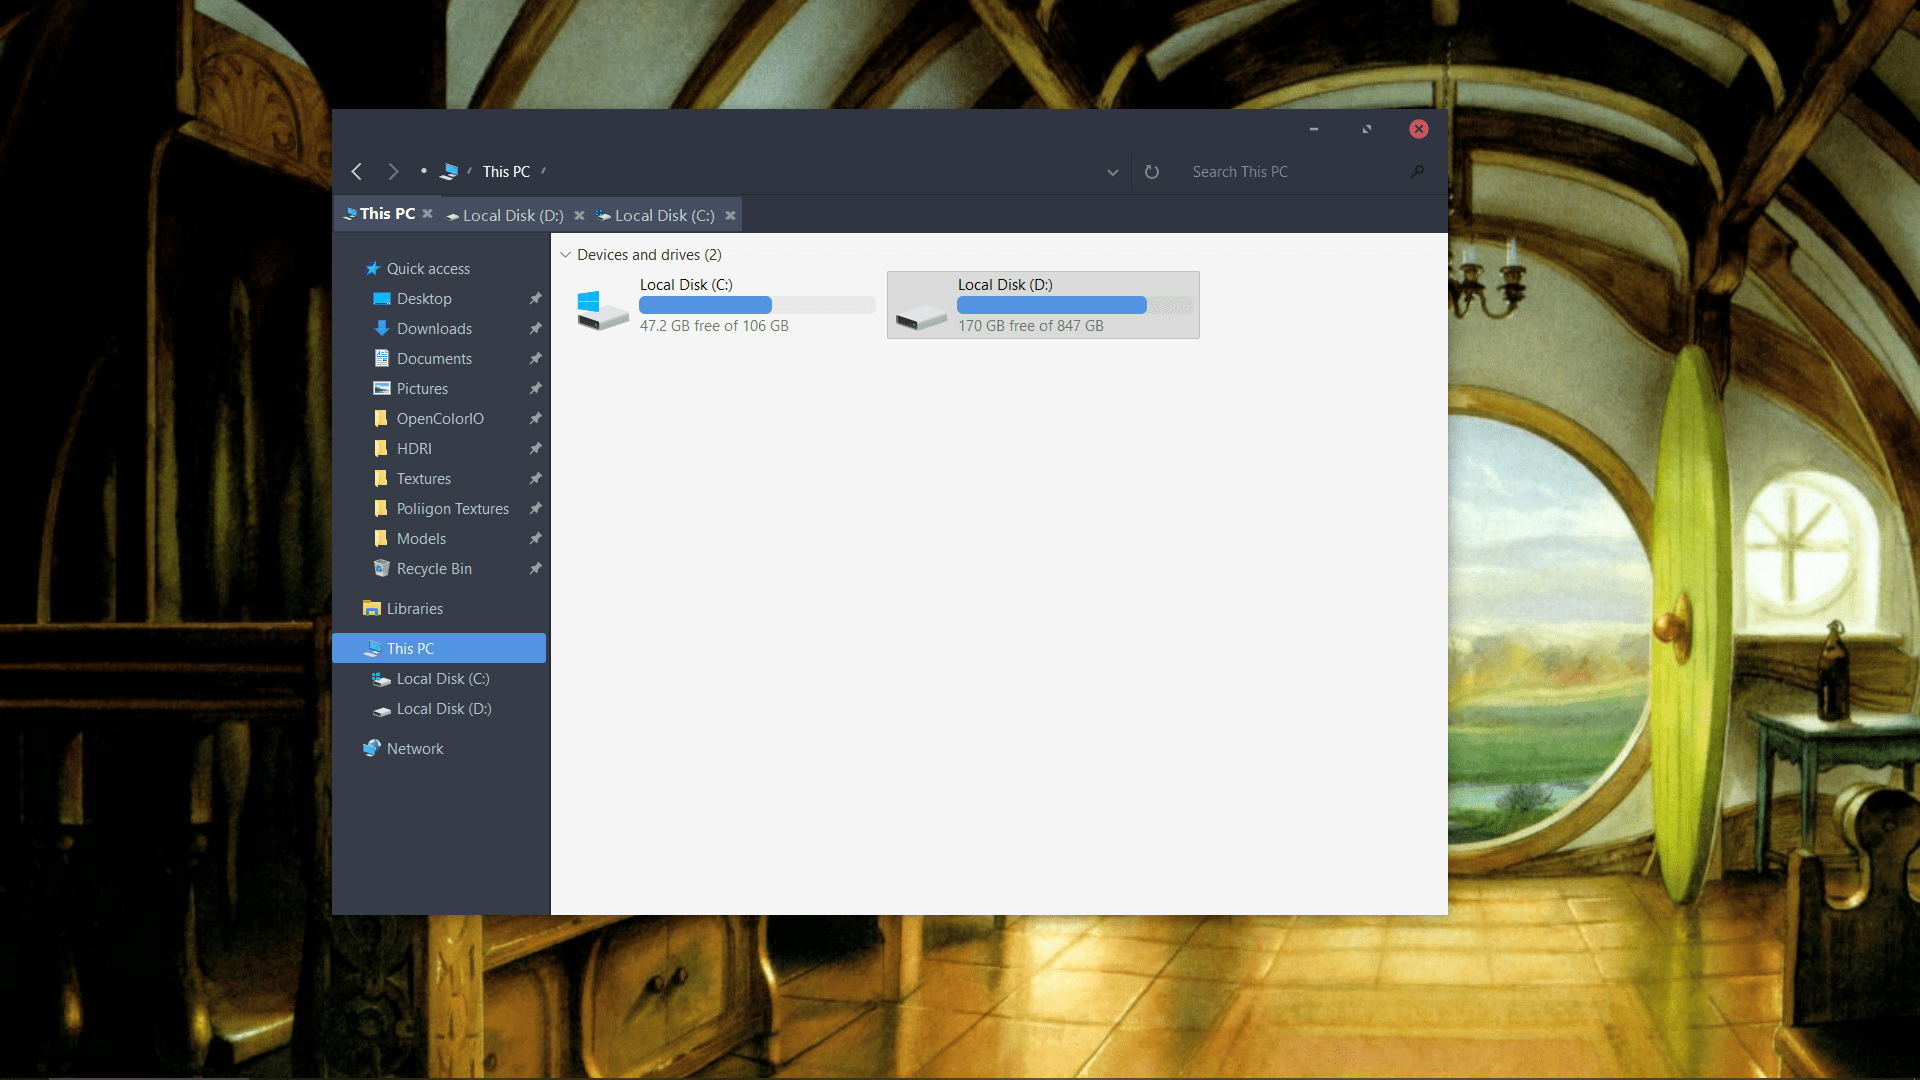1920x1080 pixels.
Task: Unpin Downloads from Quick access
Action: (536, 328)
